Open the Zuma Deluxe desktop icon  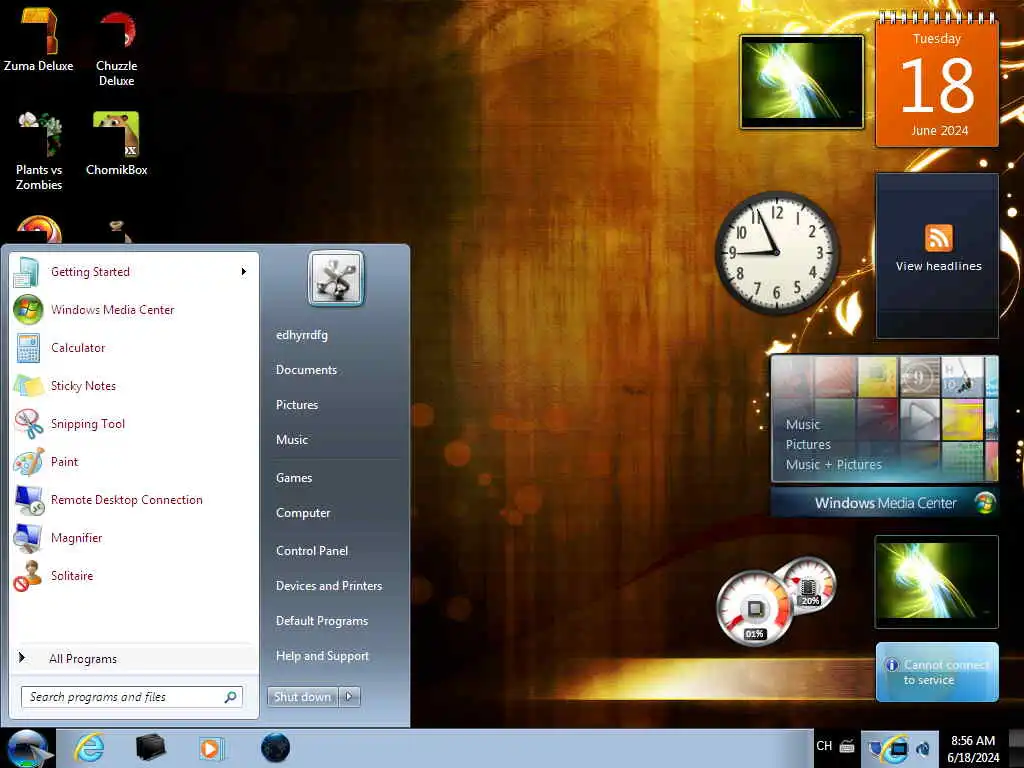39,38
